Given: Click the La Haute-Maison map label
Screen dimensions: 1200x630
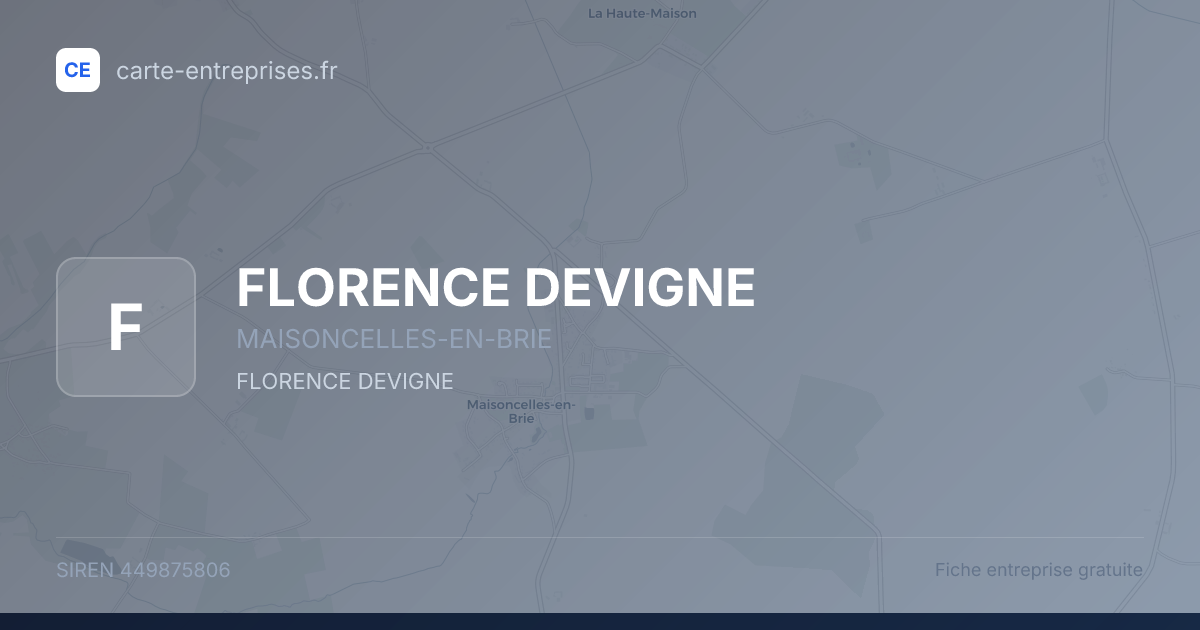Looking at the screenshot, I should [642, 13].
